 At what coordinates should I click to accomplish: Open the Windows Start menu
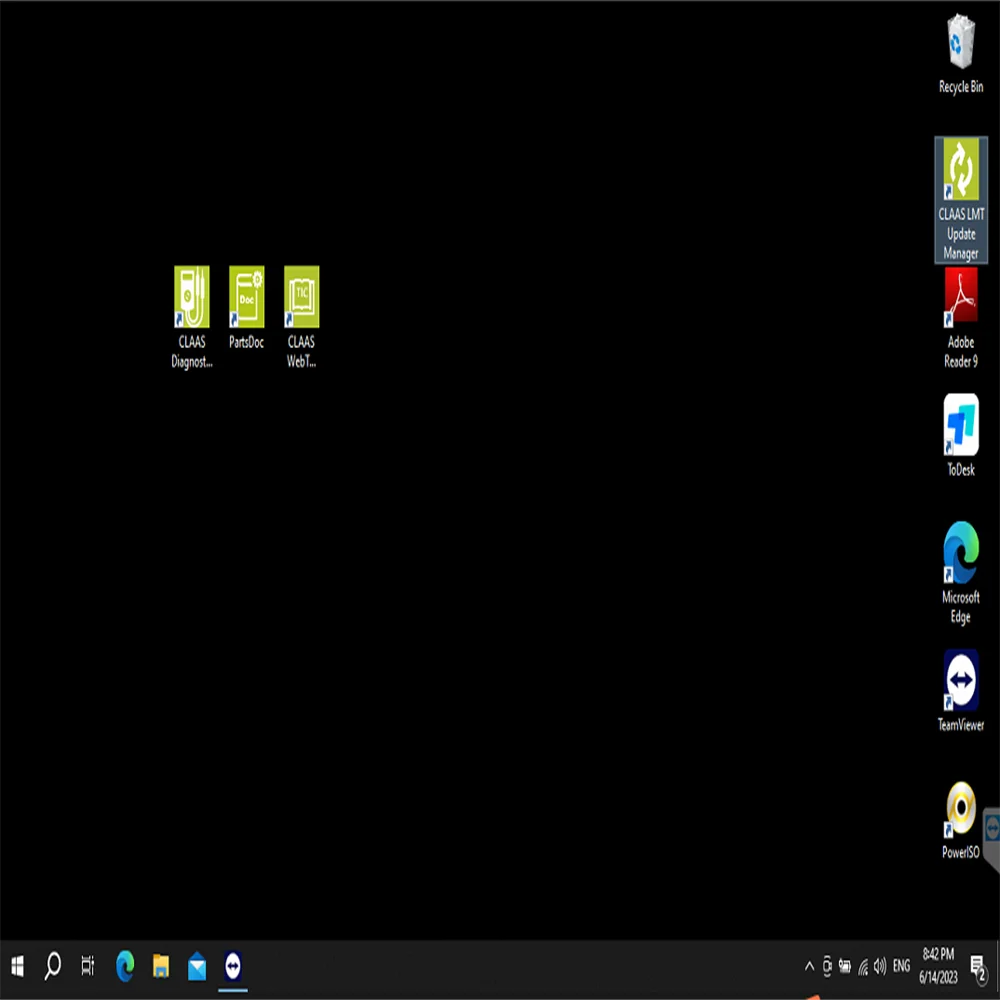[17, 966]
